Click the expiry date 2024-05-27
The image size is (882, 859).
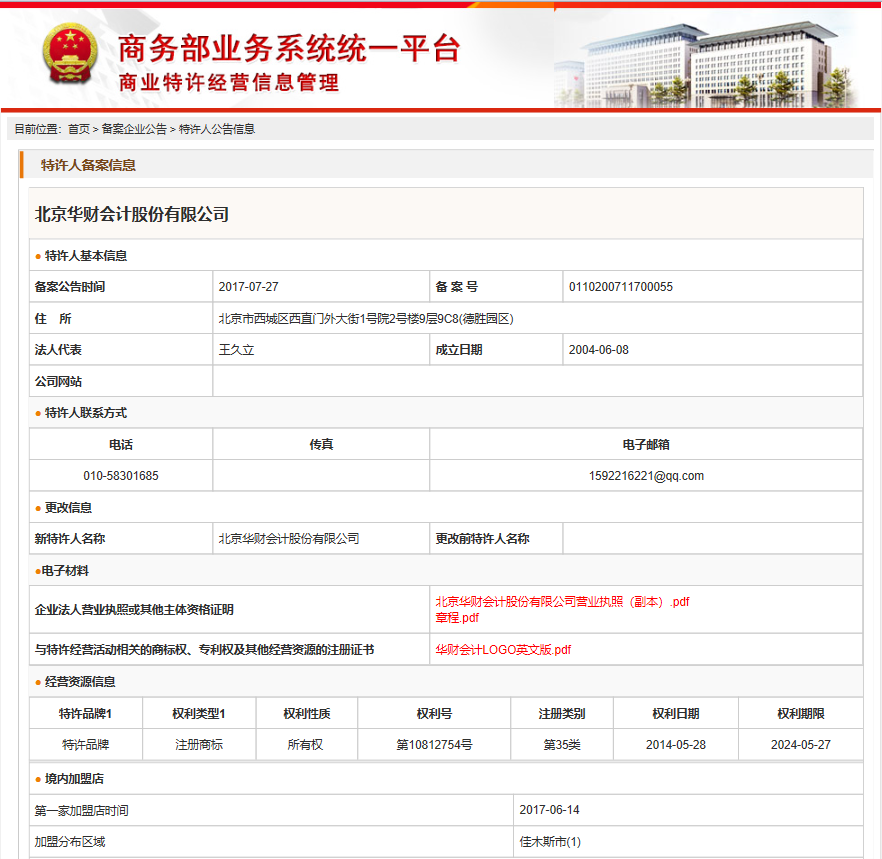[800, 745]
